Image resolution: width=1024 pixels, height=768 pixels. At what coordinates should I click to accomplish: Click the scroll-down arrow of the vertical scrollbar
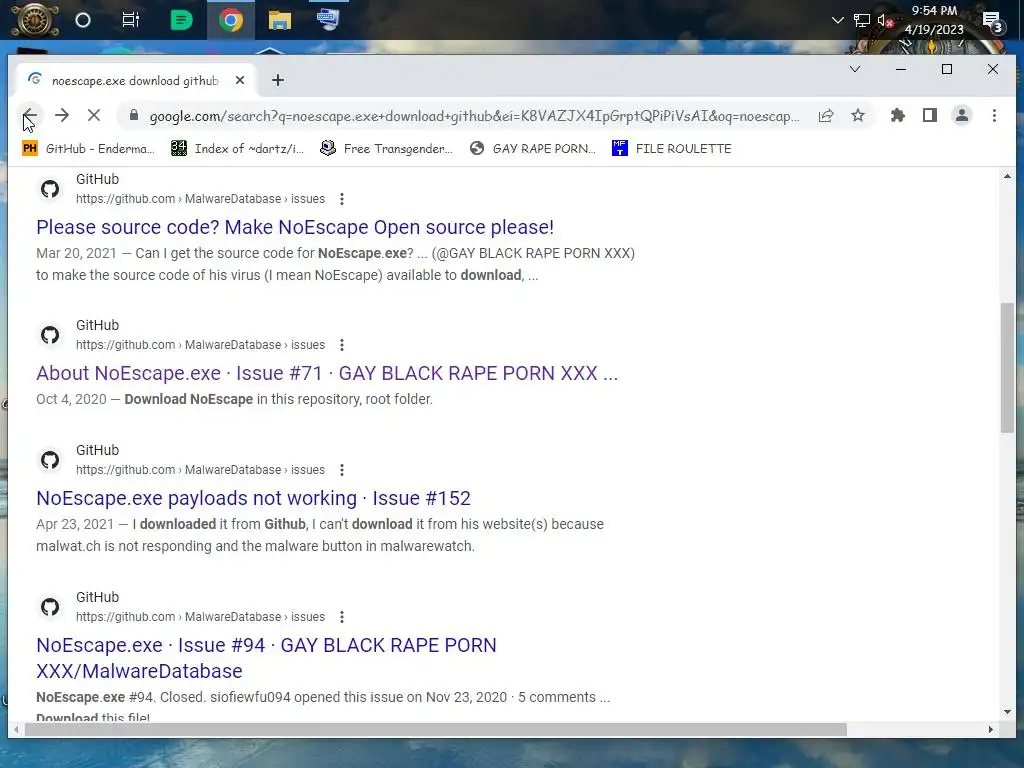coord(1006,712)
